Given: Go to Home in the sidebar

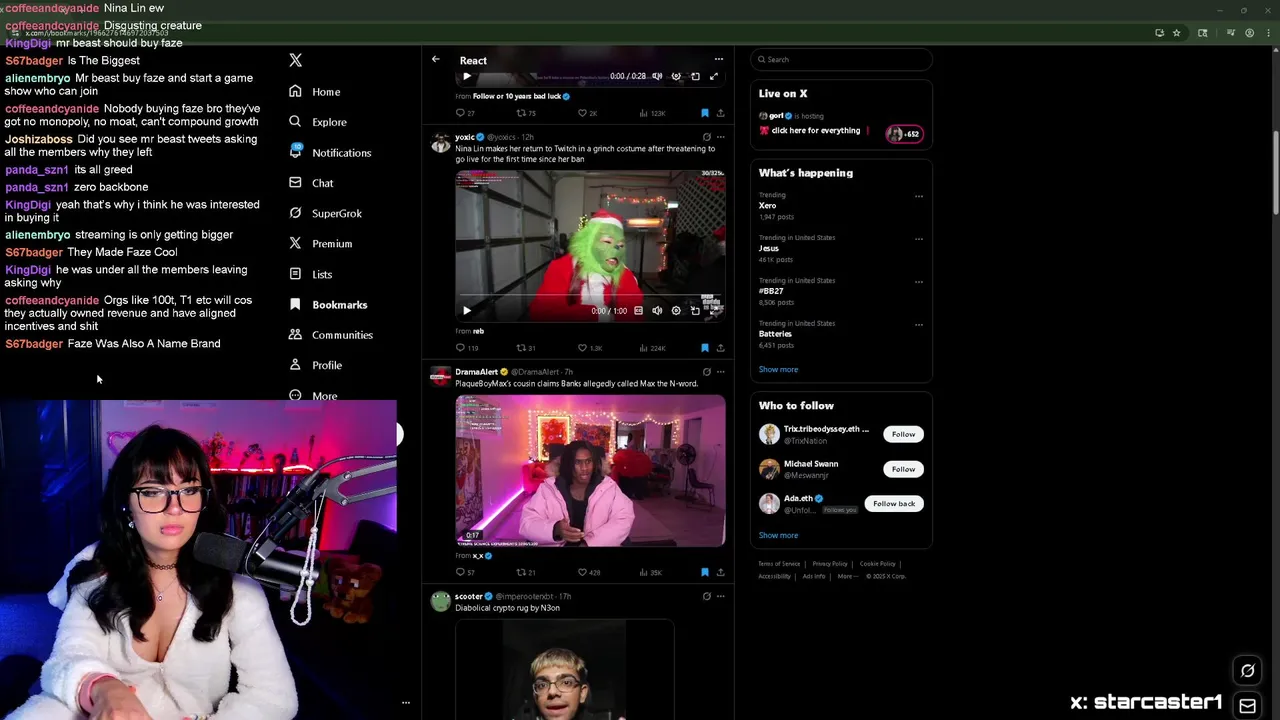Looking at the screenshot, I should tap(315, 91).
